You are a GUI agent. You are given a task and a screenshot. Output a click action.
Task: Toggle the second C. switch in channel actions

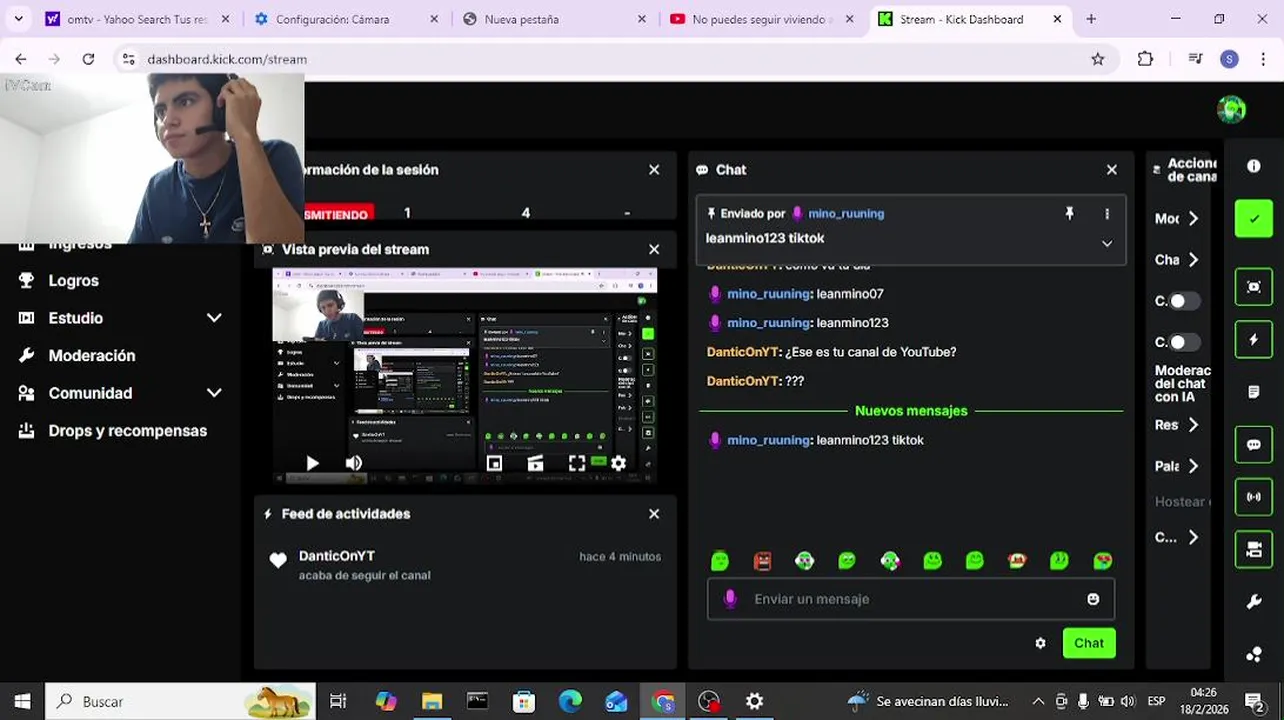click(x=1184, y=342)
